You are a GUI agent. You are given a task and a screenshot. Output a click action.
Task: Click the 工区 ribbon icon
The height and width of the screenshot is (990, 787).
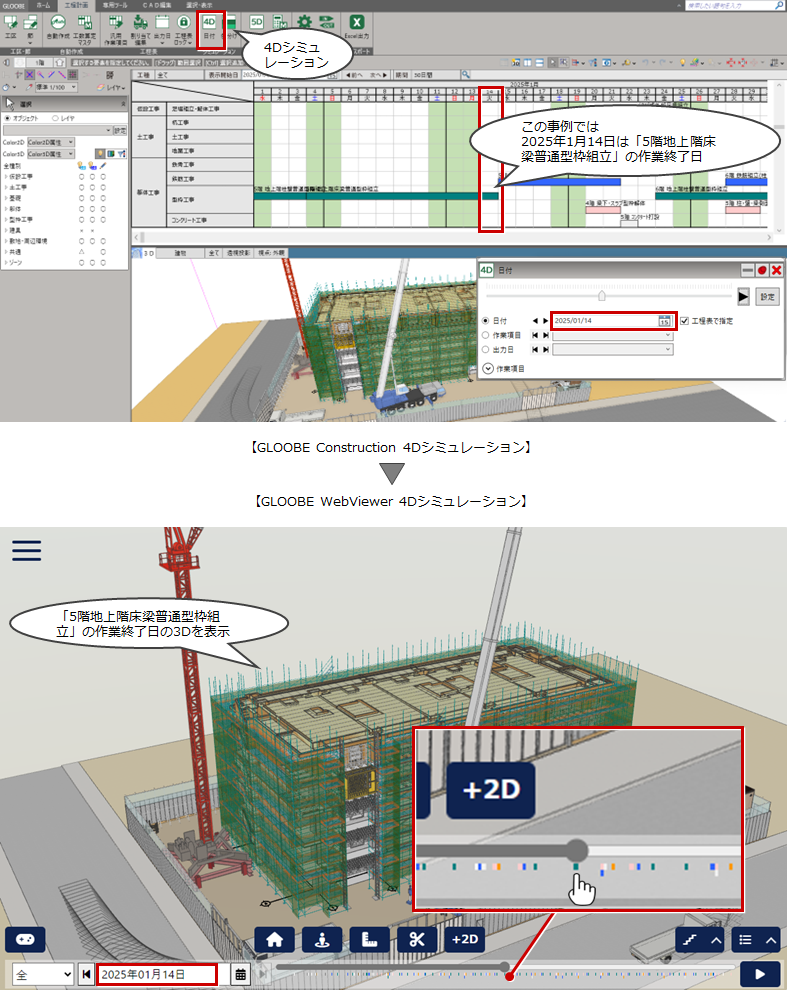click(x=11, y=28)
